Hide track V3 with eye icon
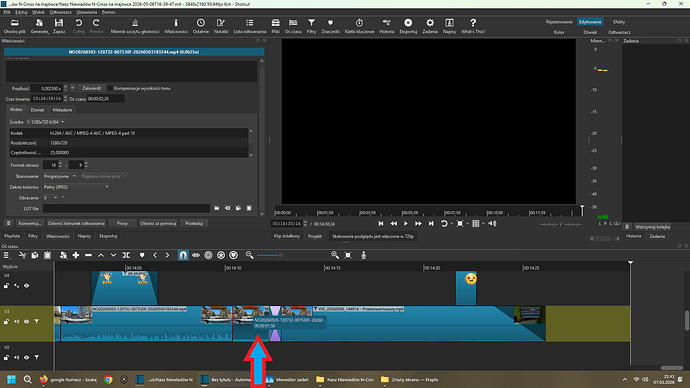This screenshot has width=690, height=388. click(x=27, y=322)
